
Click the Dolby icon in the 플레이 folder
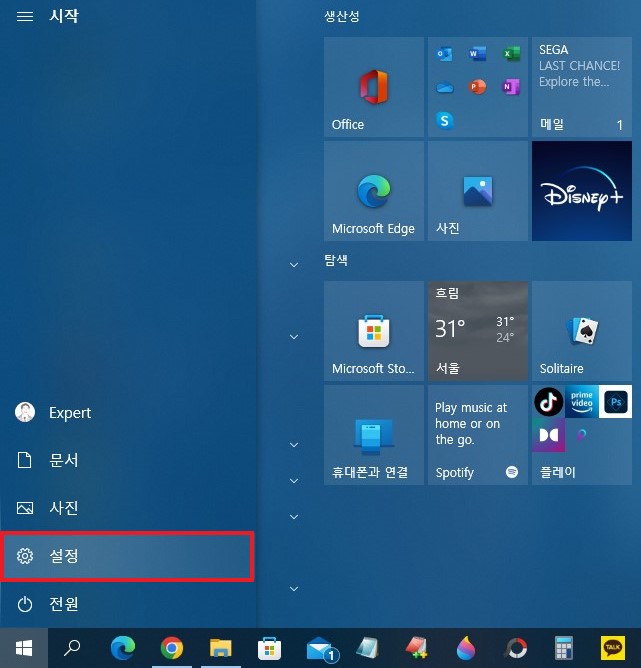(x=549, y=435)
